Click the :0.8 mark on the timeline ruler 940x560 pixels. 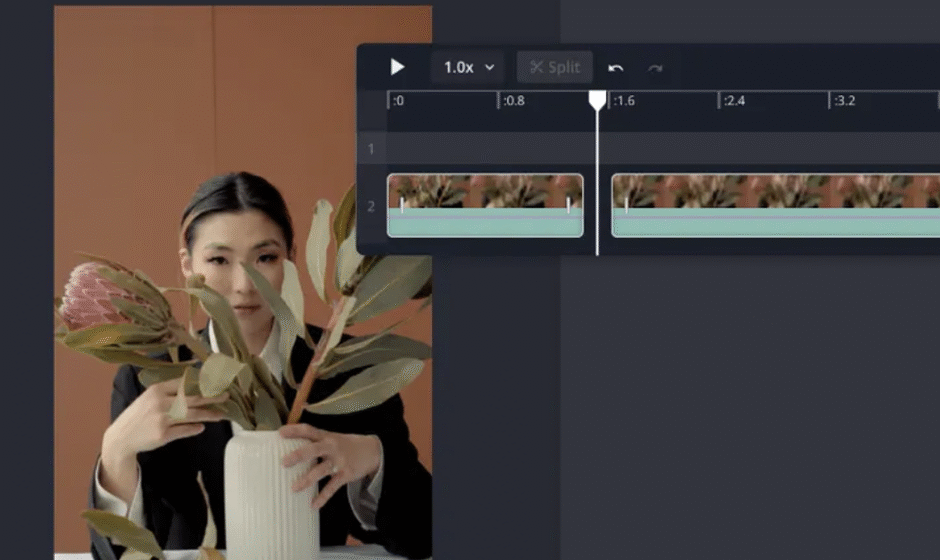(514, 101)
